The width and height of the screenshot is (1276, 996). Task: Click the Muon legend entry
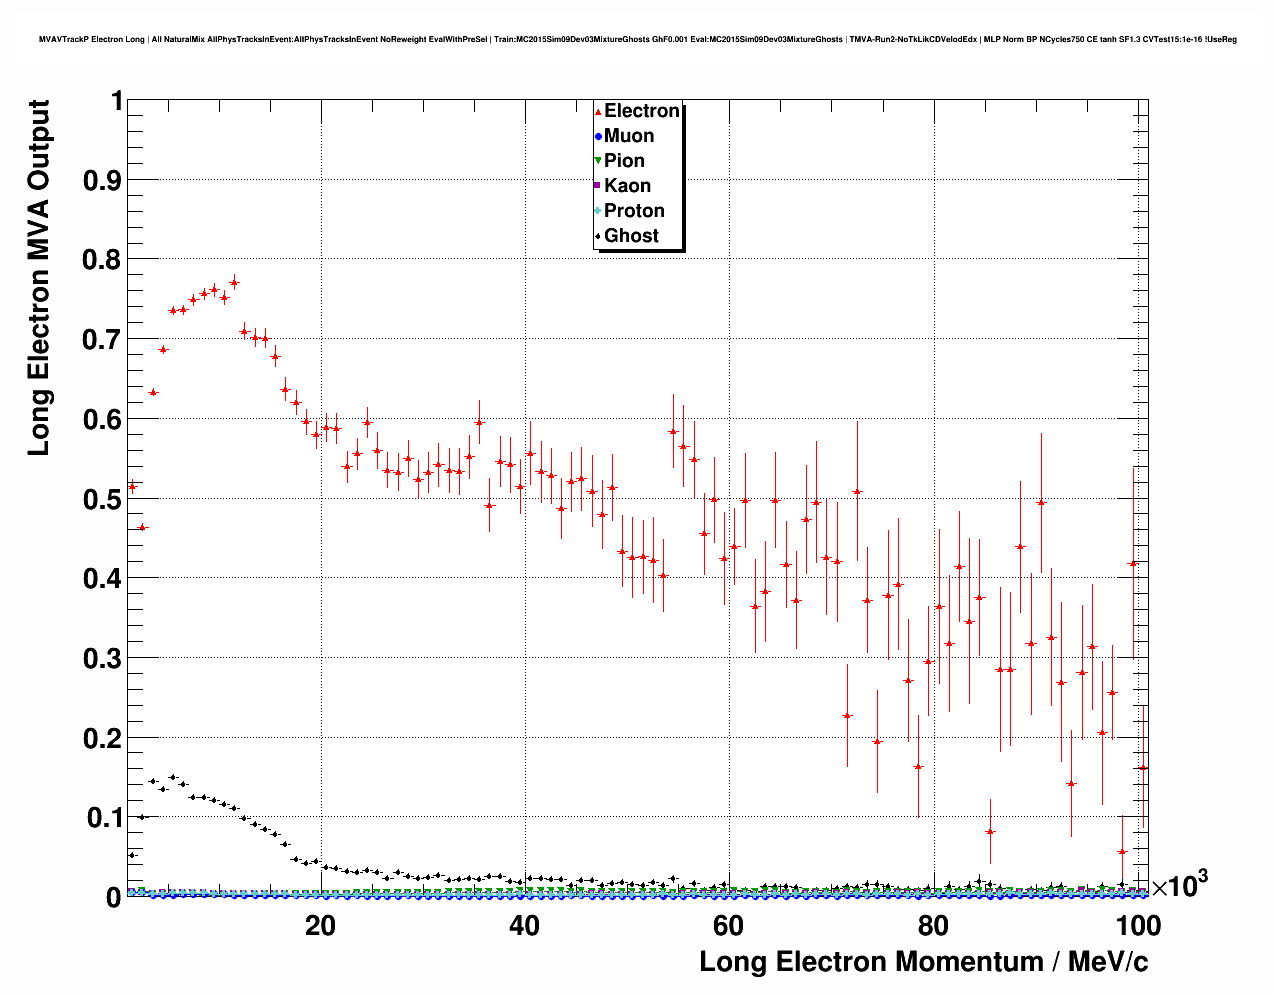(x=624, y=136)
